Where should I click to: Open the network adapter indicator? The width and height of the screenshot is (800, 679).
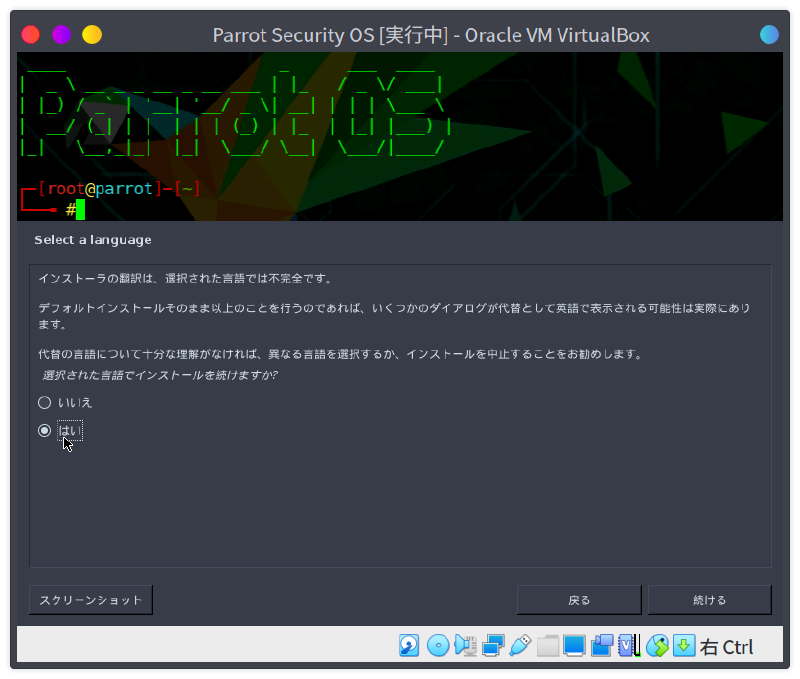pos(492,646)
